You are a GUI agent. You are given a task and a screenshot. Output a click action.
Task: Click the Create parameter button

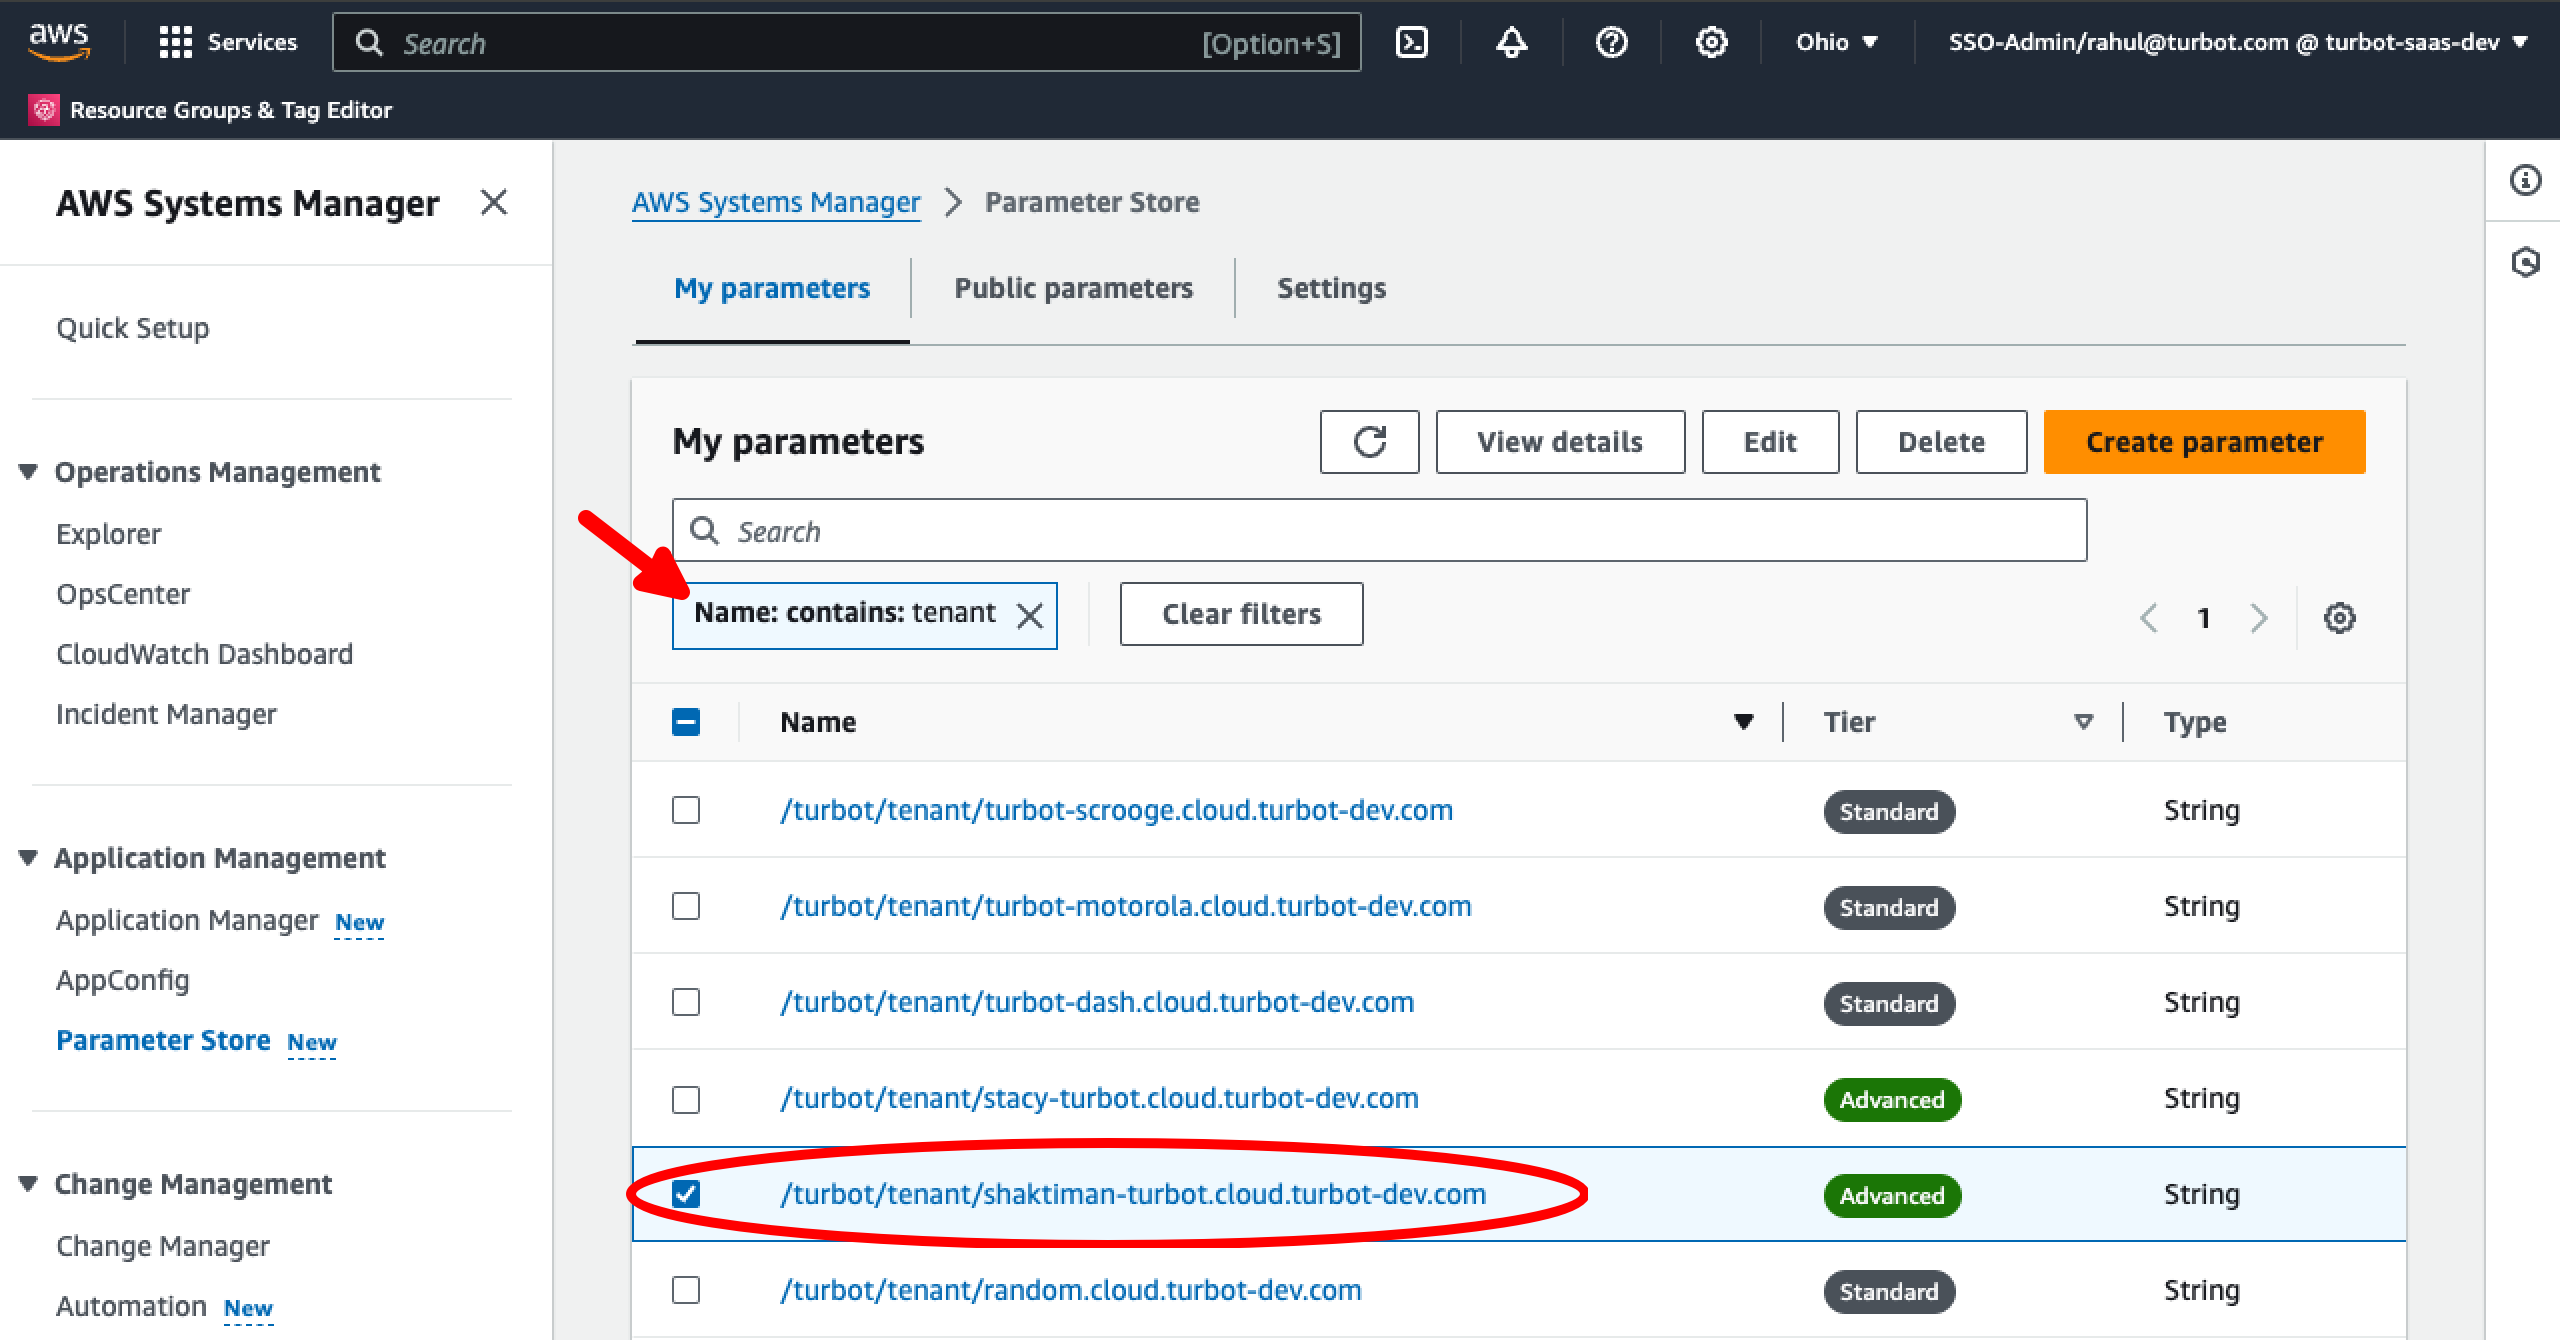pos(2204,441)
